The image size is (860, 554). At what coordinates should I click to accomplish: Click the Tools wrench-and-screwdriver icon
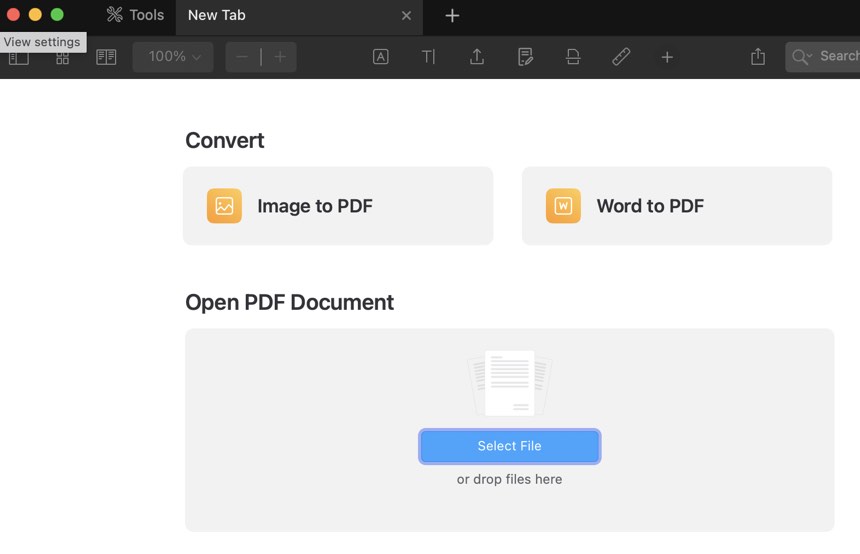coord(115,15)
